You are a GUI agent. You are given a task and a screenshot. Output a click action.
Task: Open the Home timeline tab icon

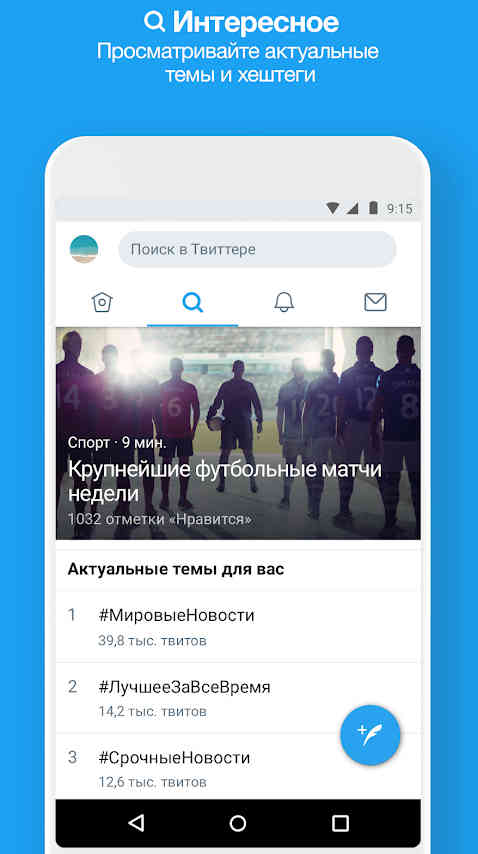pos(102,302)
